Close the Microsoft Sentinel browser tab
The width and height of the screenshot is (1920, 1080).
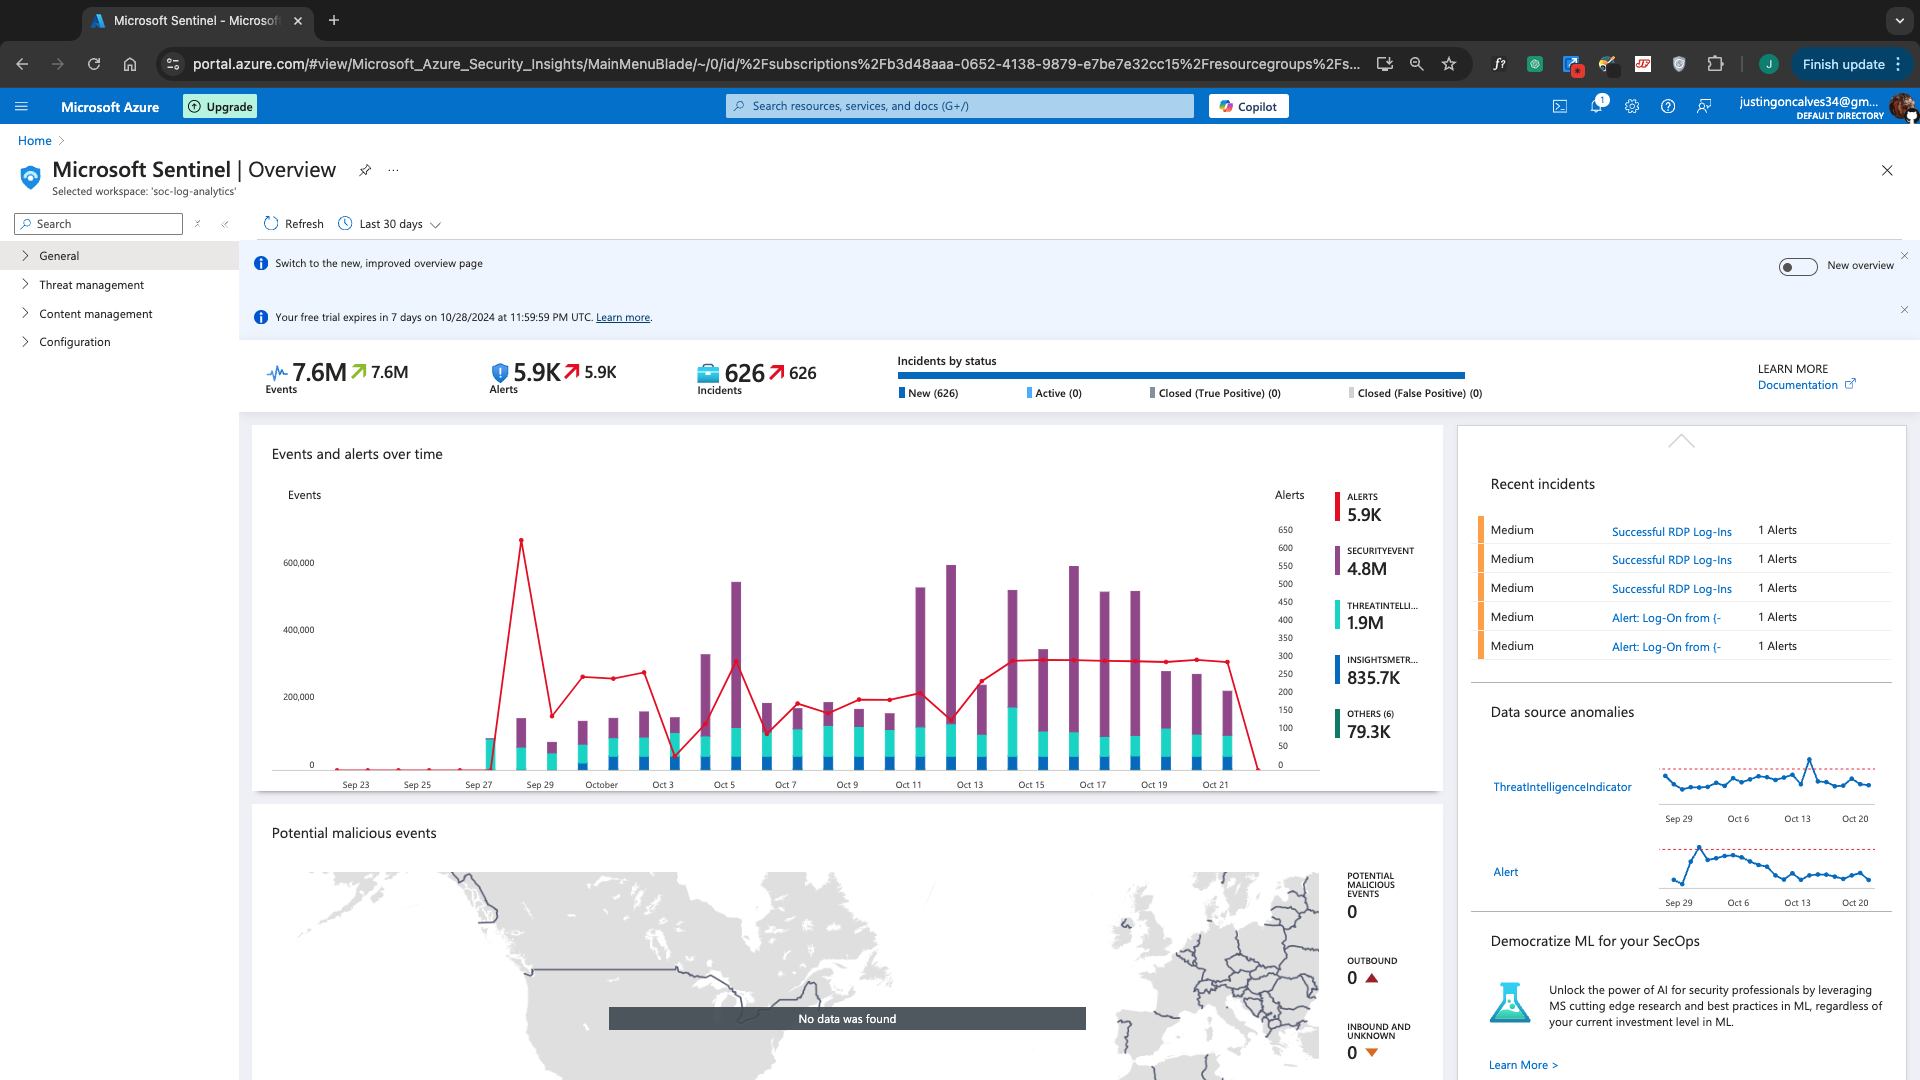[298, 20]
